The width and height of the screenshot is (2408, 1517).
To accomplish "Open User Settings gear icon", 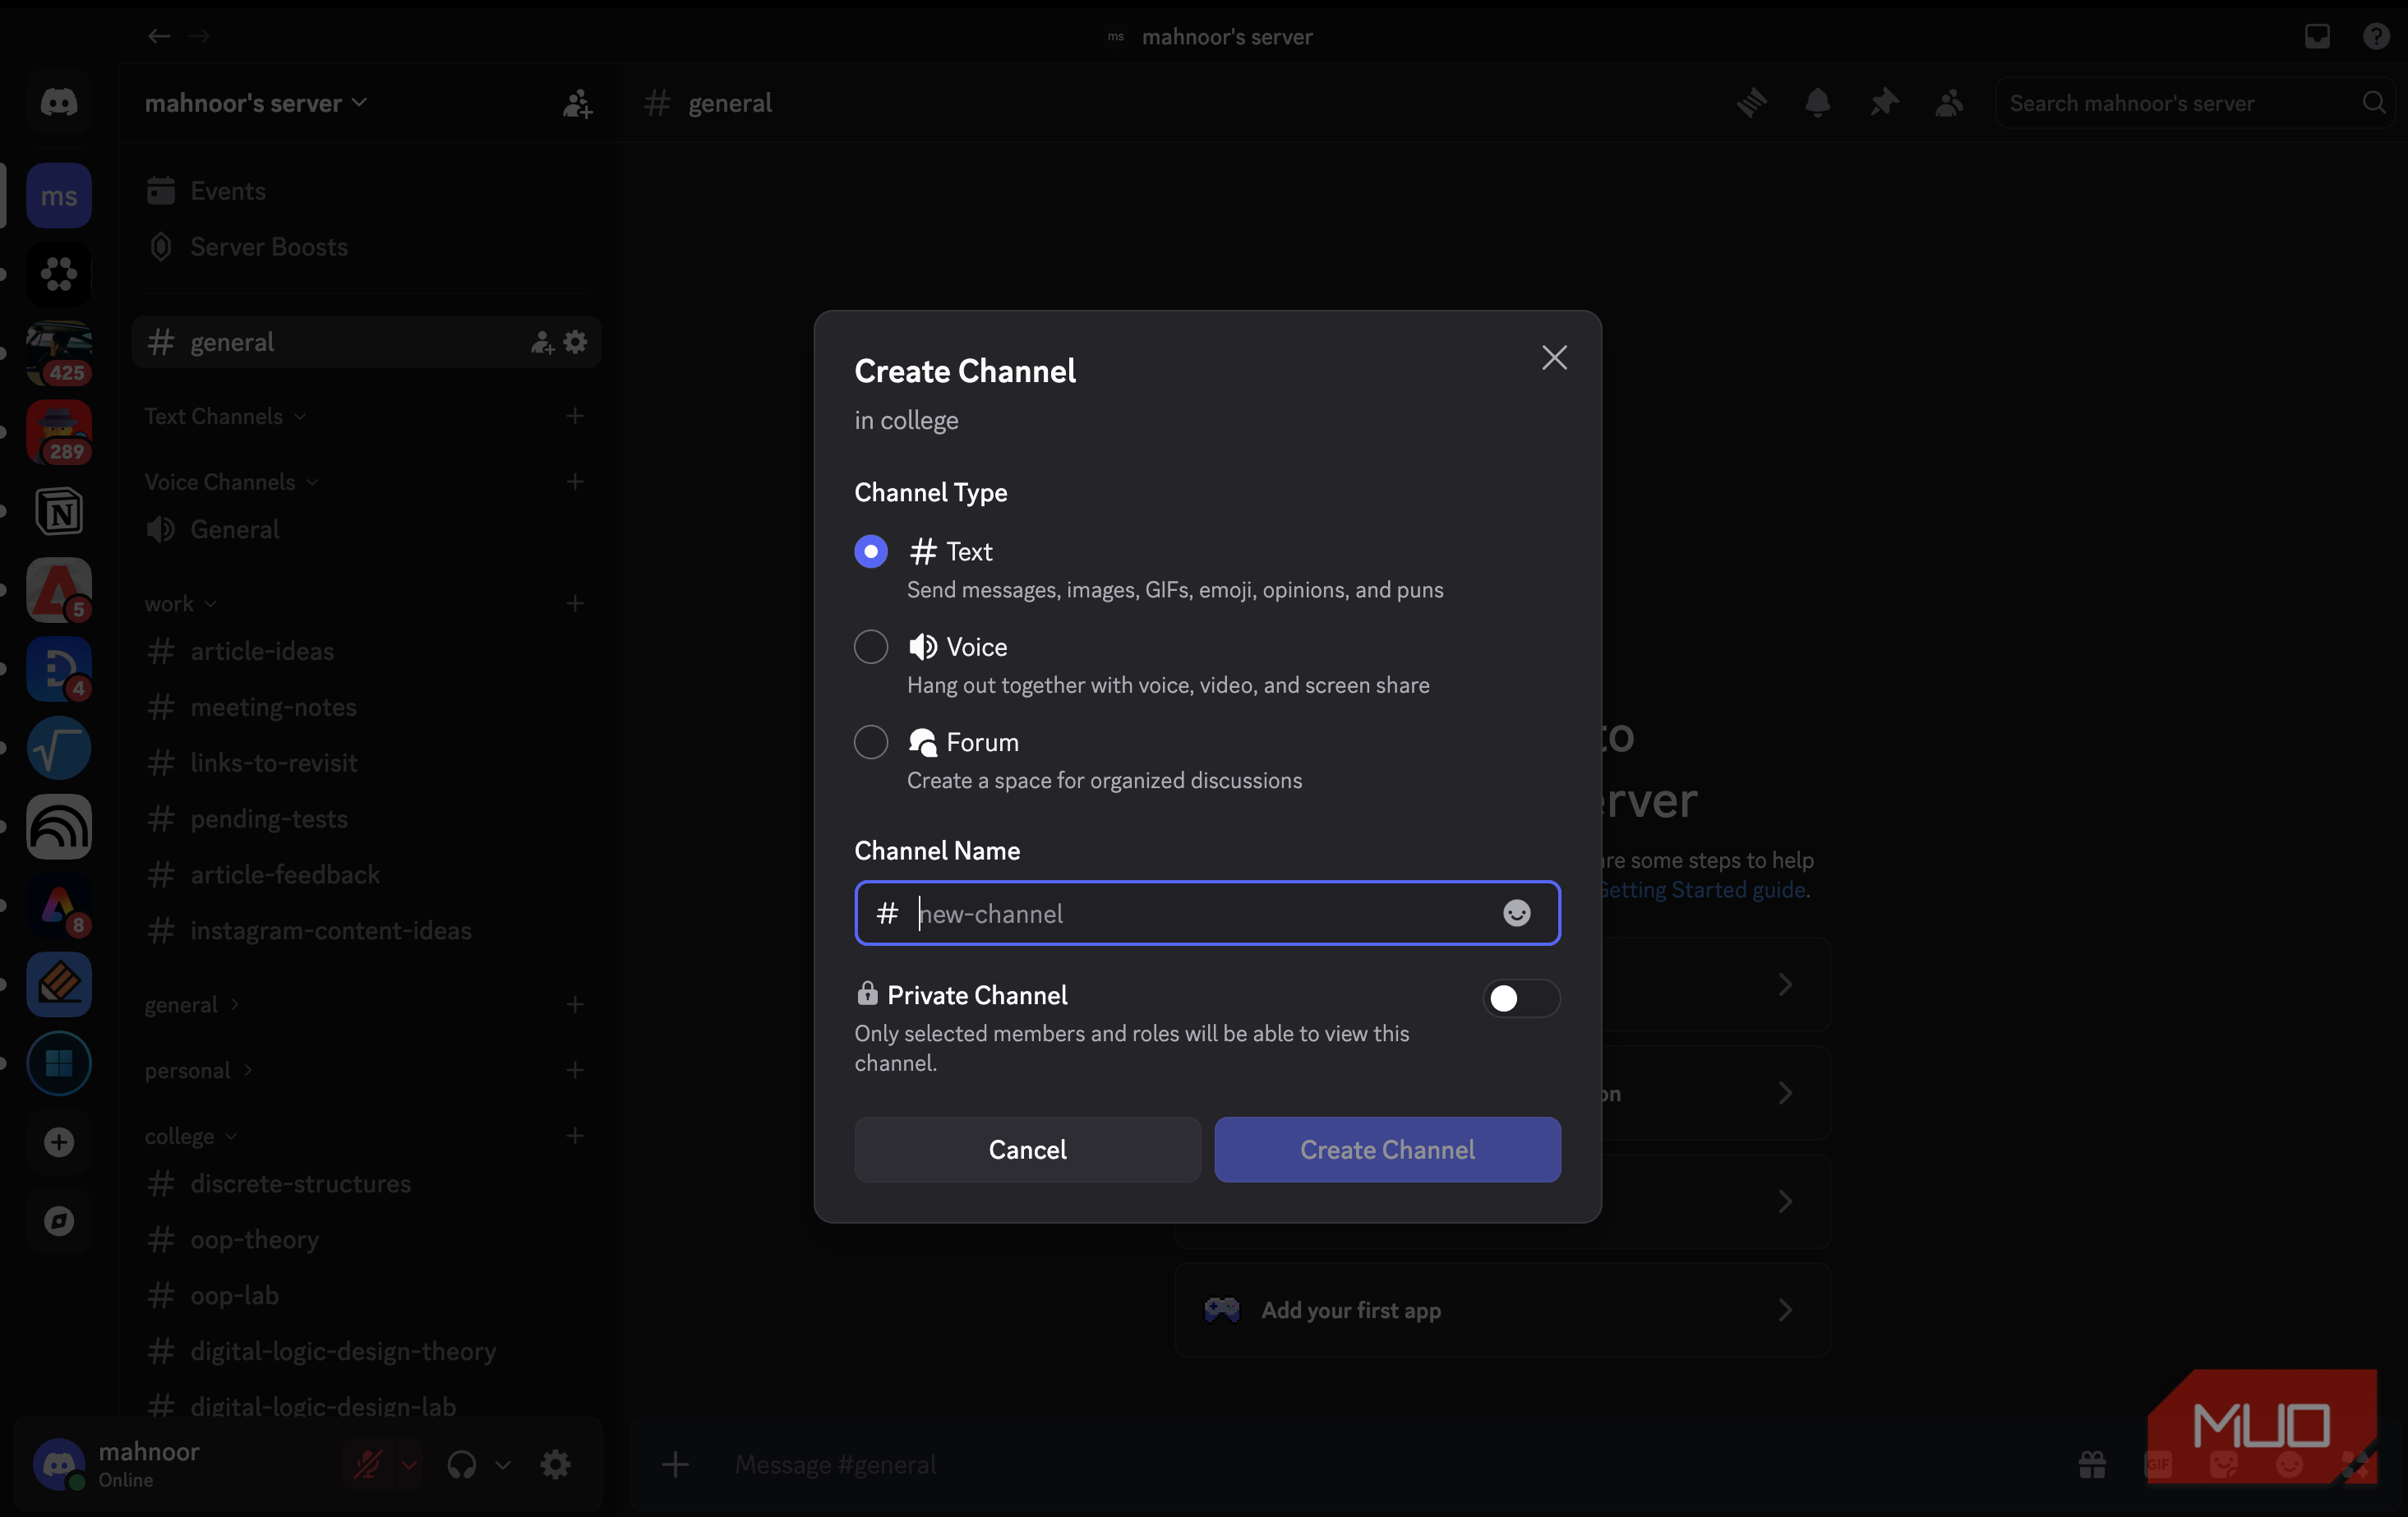I will click(x=555, y=1465).
